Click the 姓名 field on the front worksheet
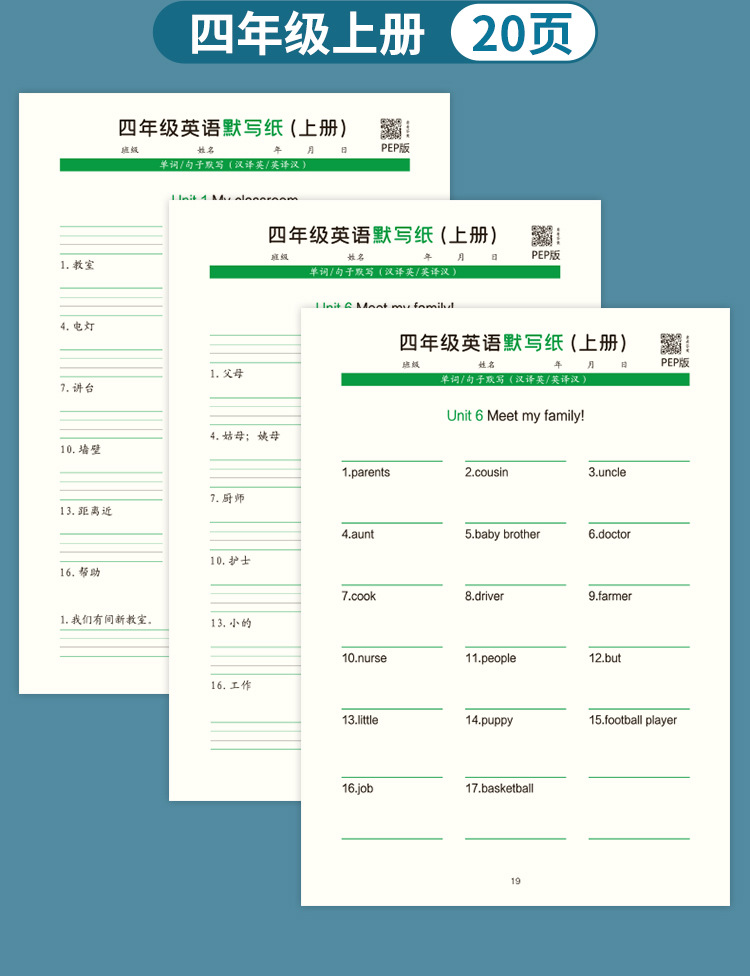 coord(487,365)
